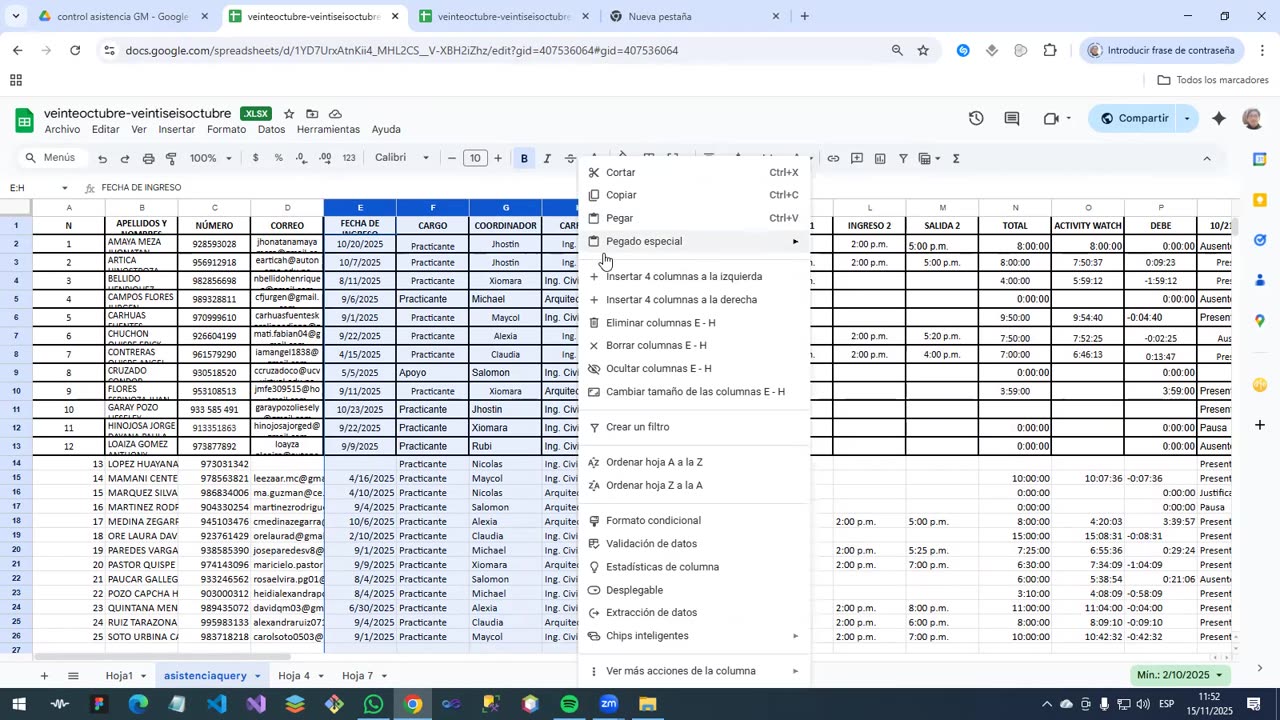Toggle strikethrough formatting

click(570, 158)
